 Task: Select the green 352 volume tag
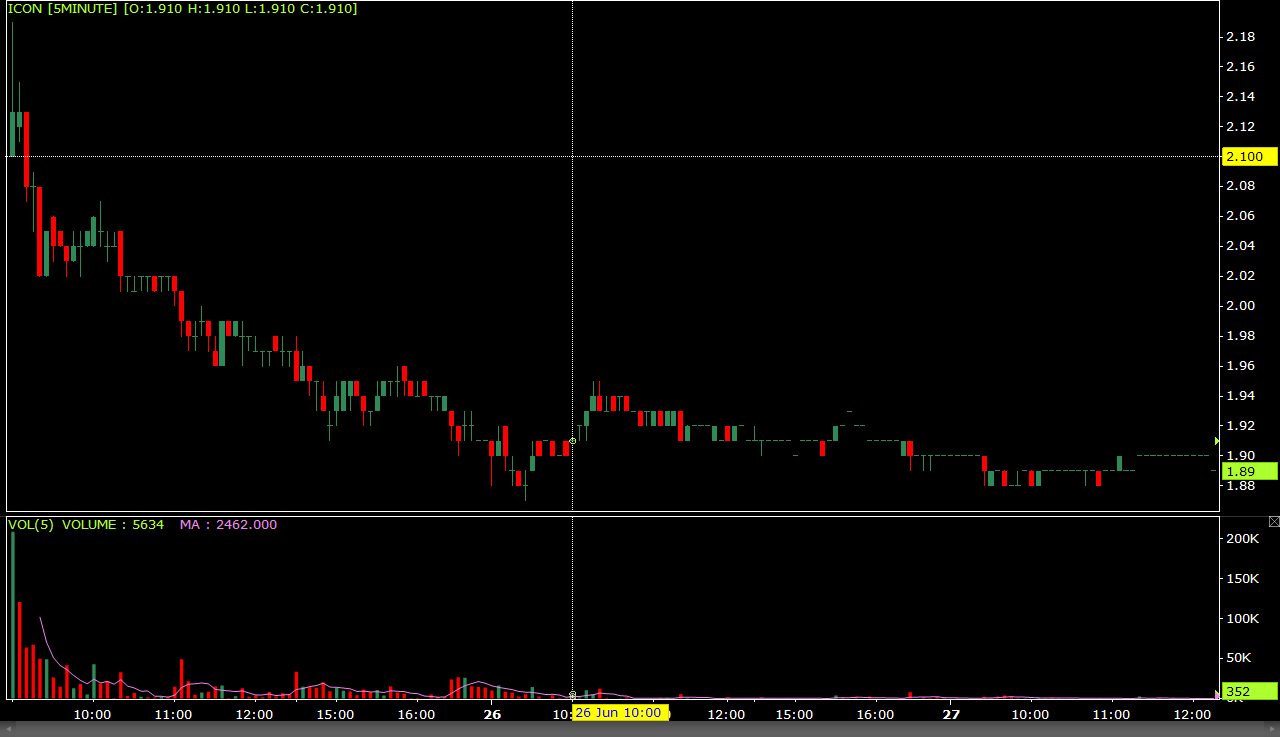[x=1250, y=691]
